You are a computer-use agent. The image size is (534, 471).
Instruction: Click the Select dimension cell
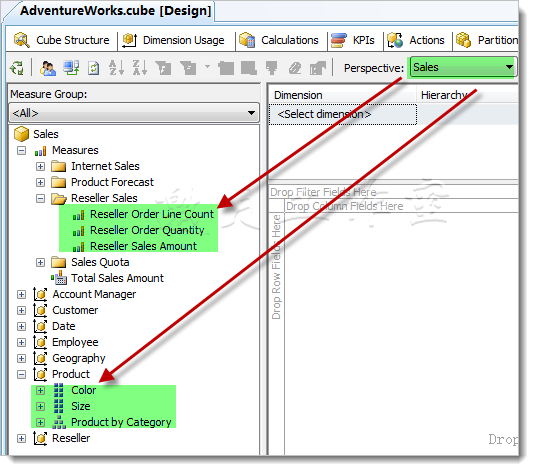point(343,114)
